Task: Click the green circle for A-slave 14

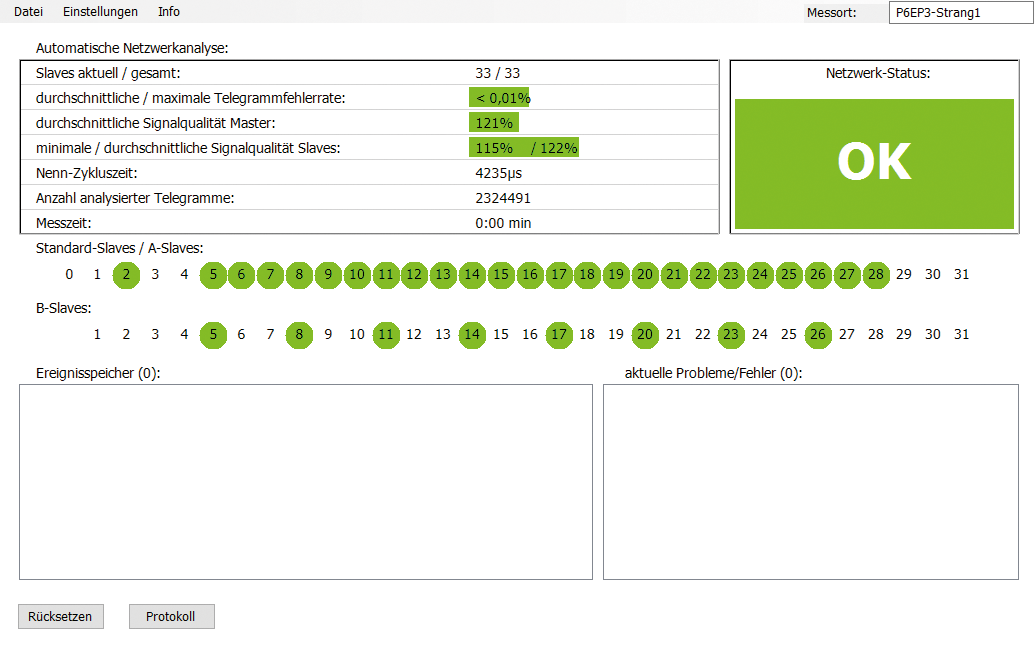Action: (472, 275)
